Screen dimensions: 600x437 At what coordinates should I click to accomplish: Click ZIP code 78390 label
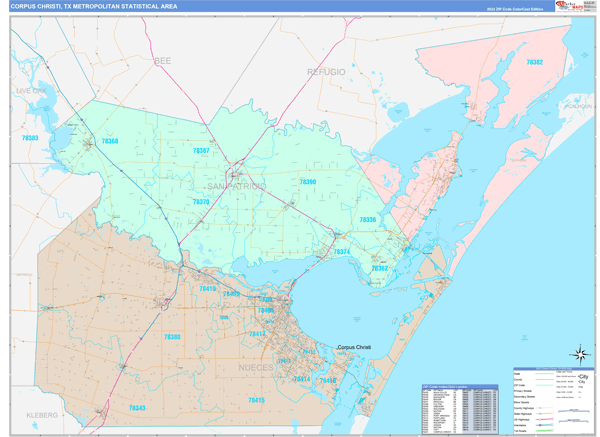[x=308, y=182]
